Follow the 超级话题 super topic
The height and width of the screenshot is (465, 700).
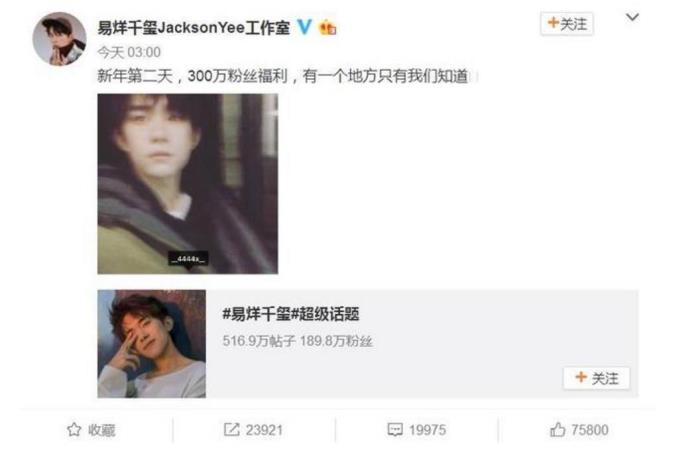click(x=596, y=378)
